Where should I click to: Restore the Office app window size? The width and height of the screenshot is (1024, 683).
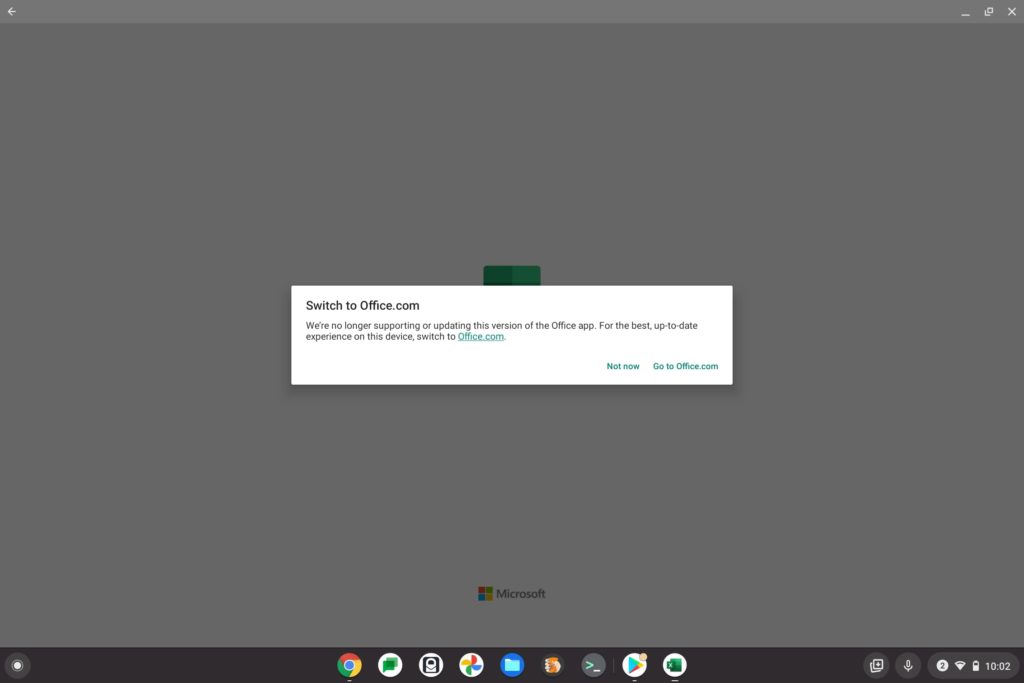pos(989,11)
